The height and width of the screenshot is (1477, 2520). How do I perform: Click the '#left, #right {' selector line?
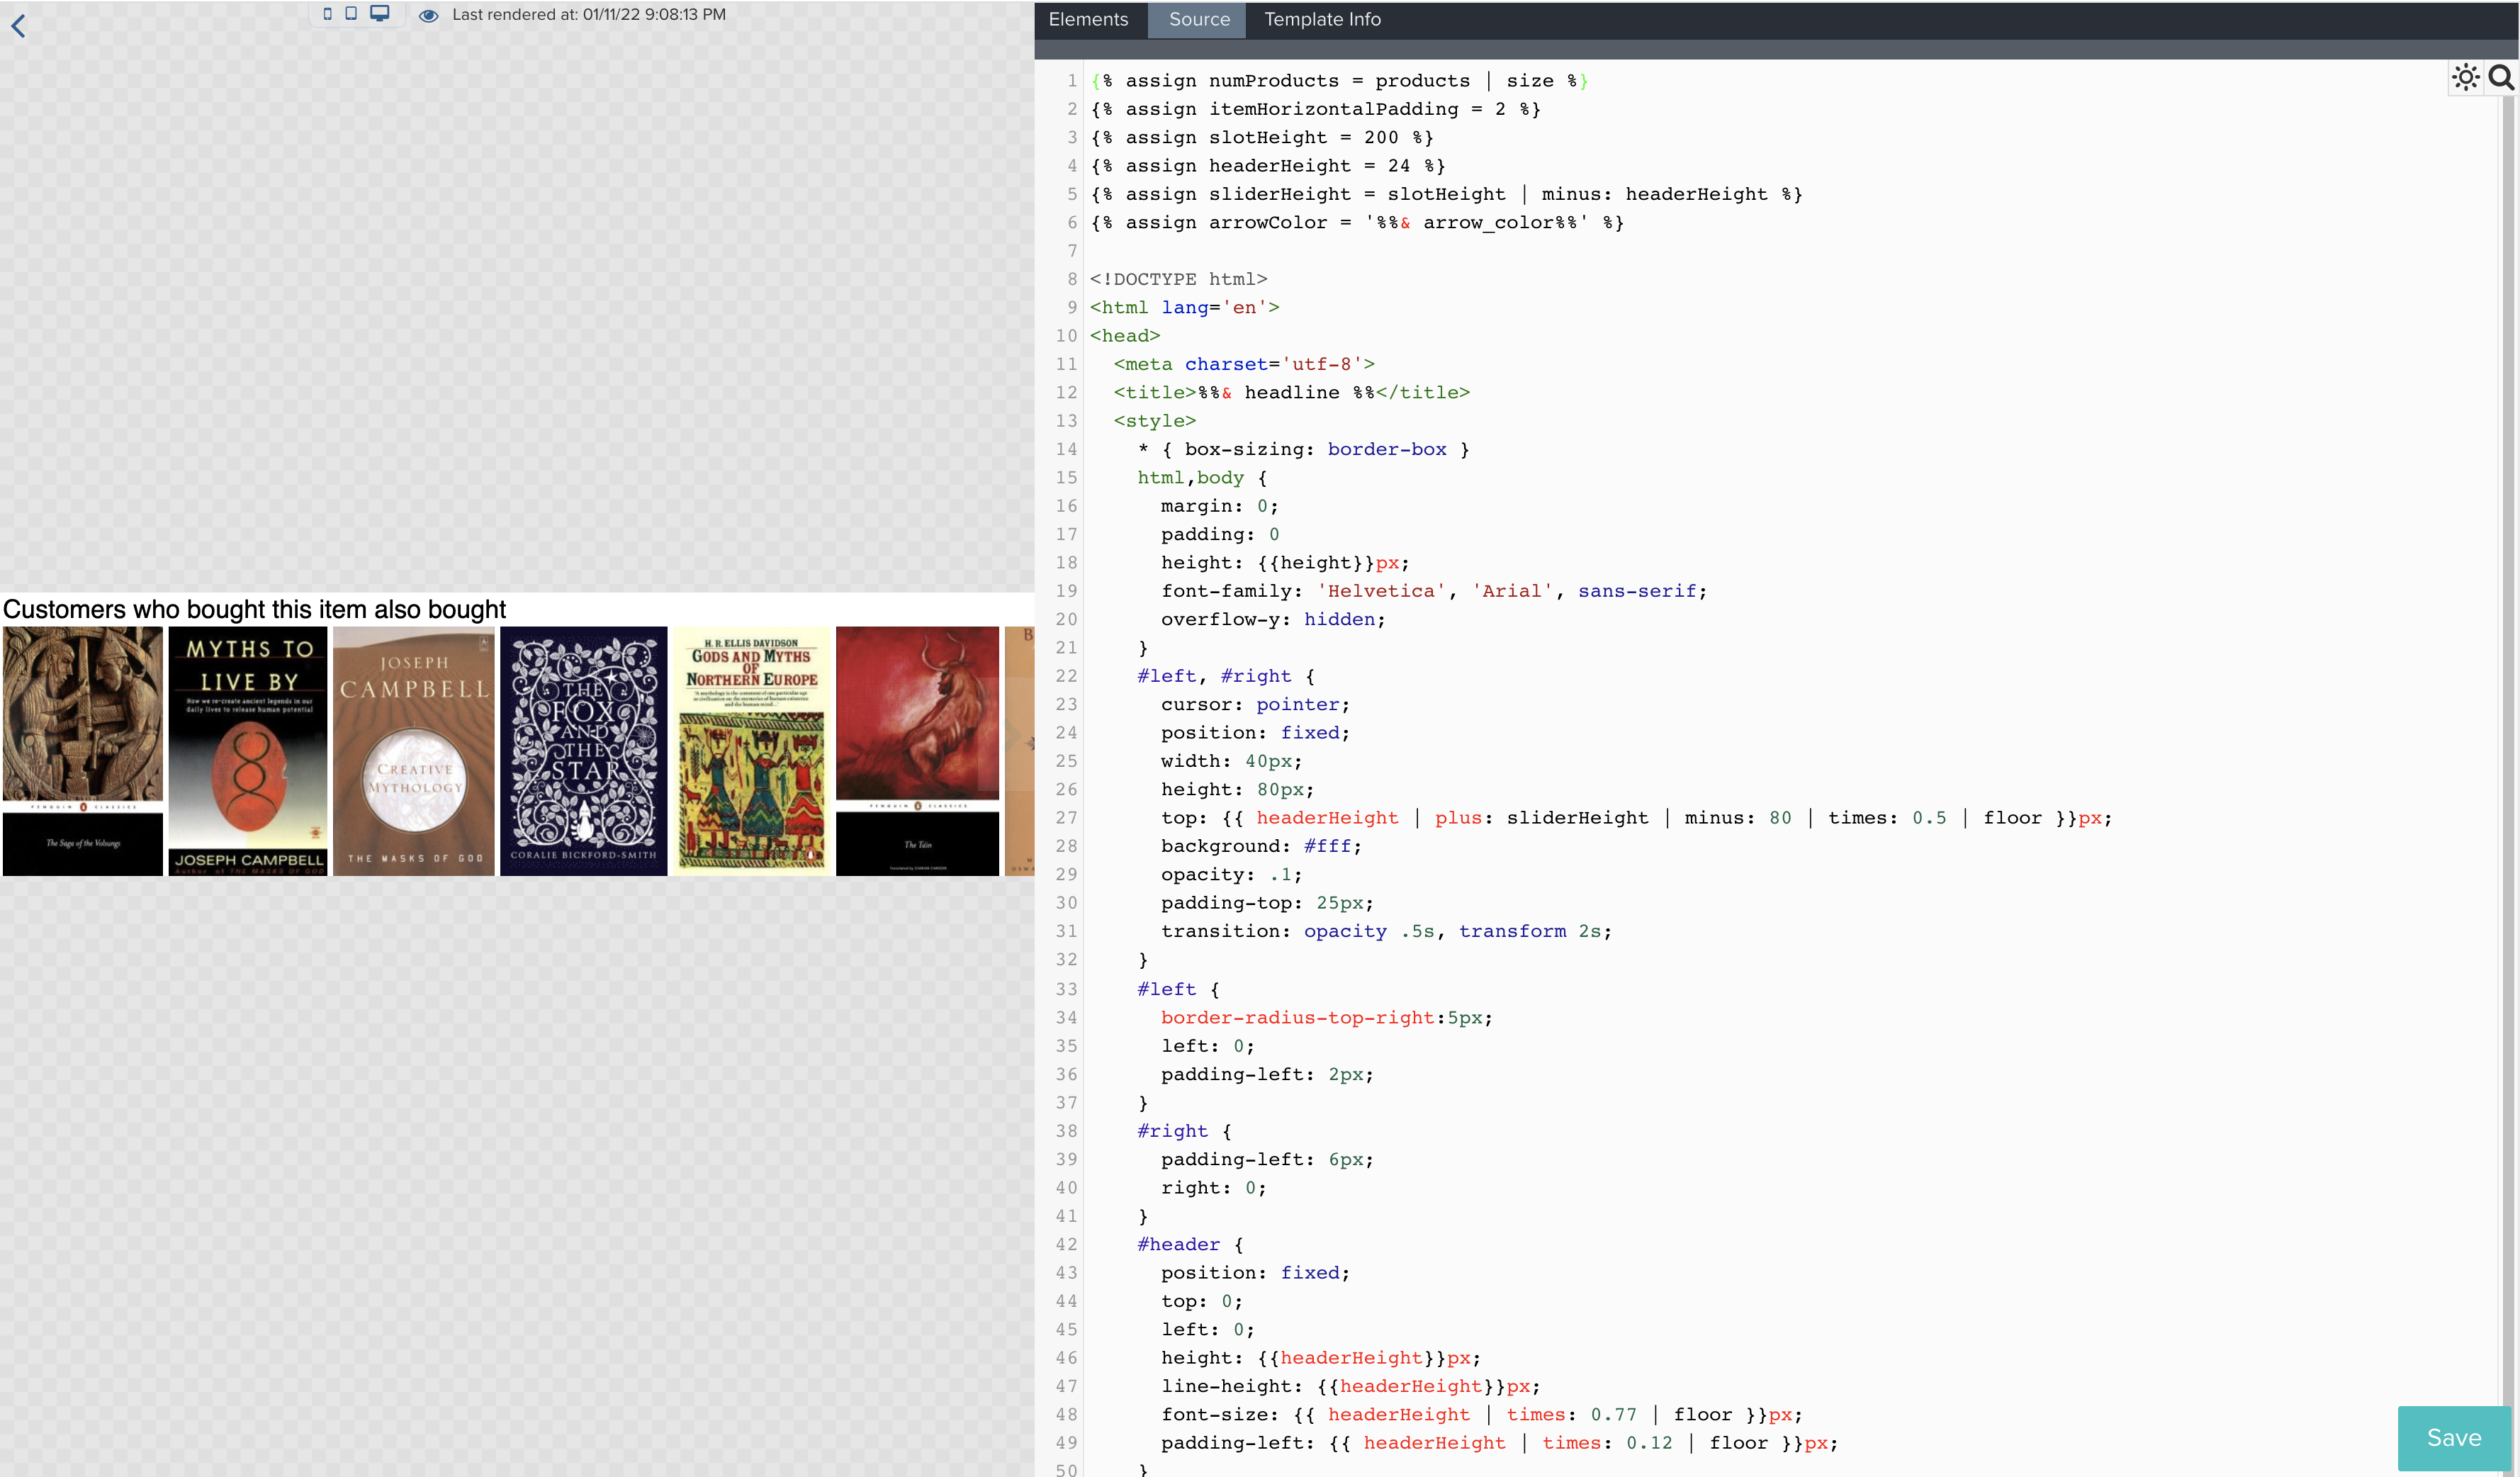pos(1226,676)
